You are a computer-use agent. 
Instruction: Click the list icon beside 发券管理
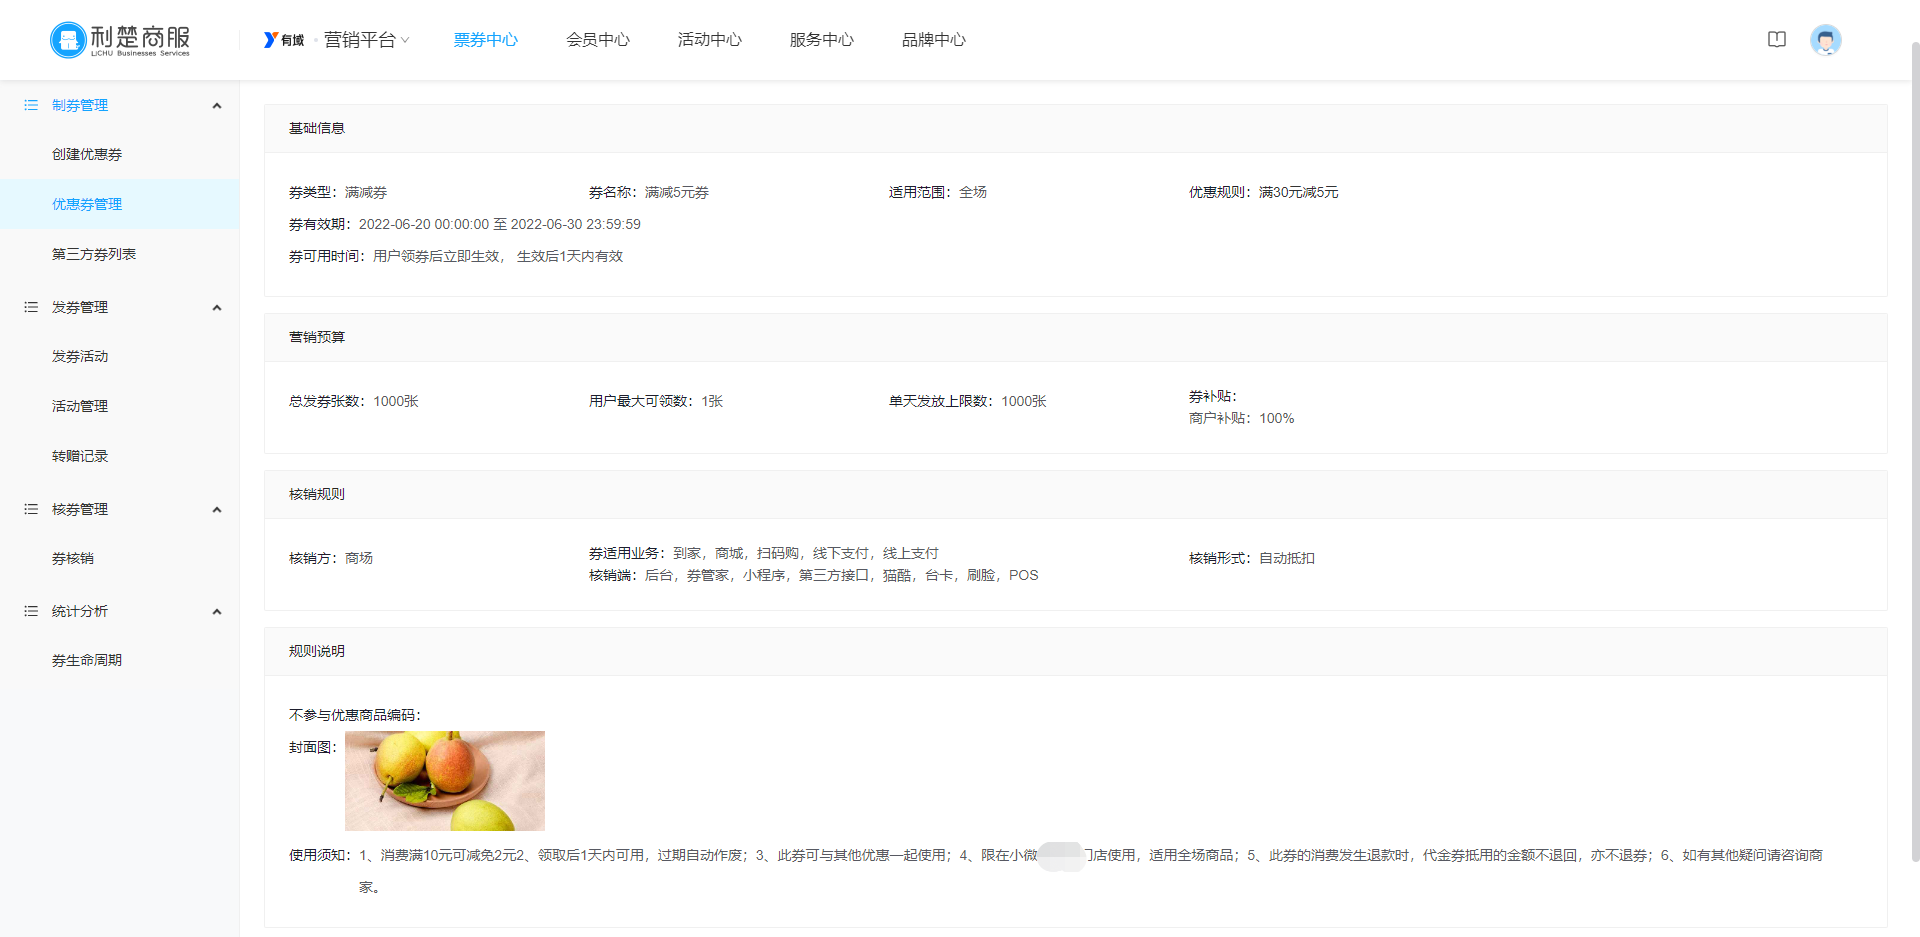pos(31,307)
